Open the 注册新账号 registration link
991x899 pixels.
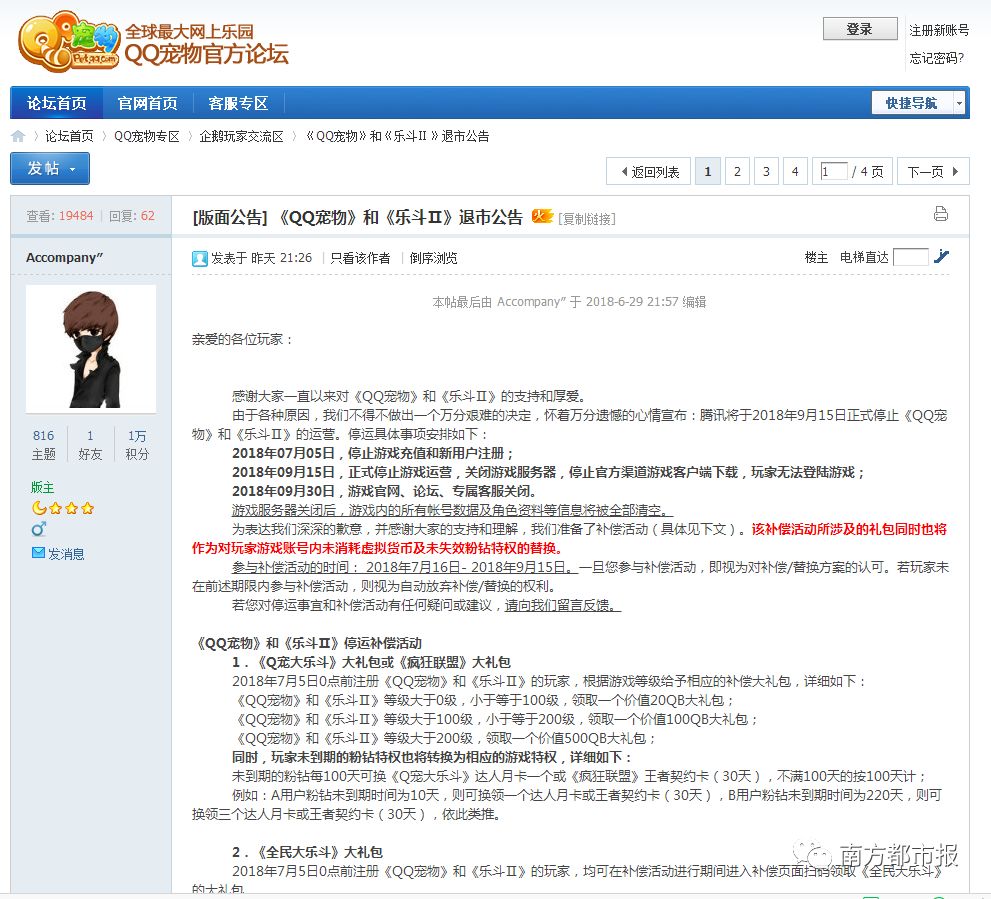click(938, 29)
